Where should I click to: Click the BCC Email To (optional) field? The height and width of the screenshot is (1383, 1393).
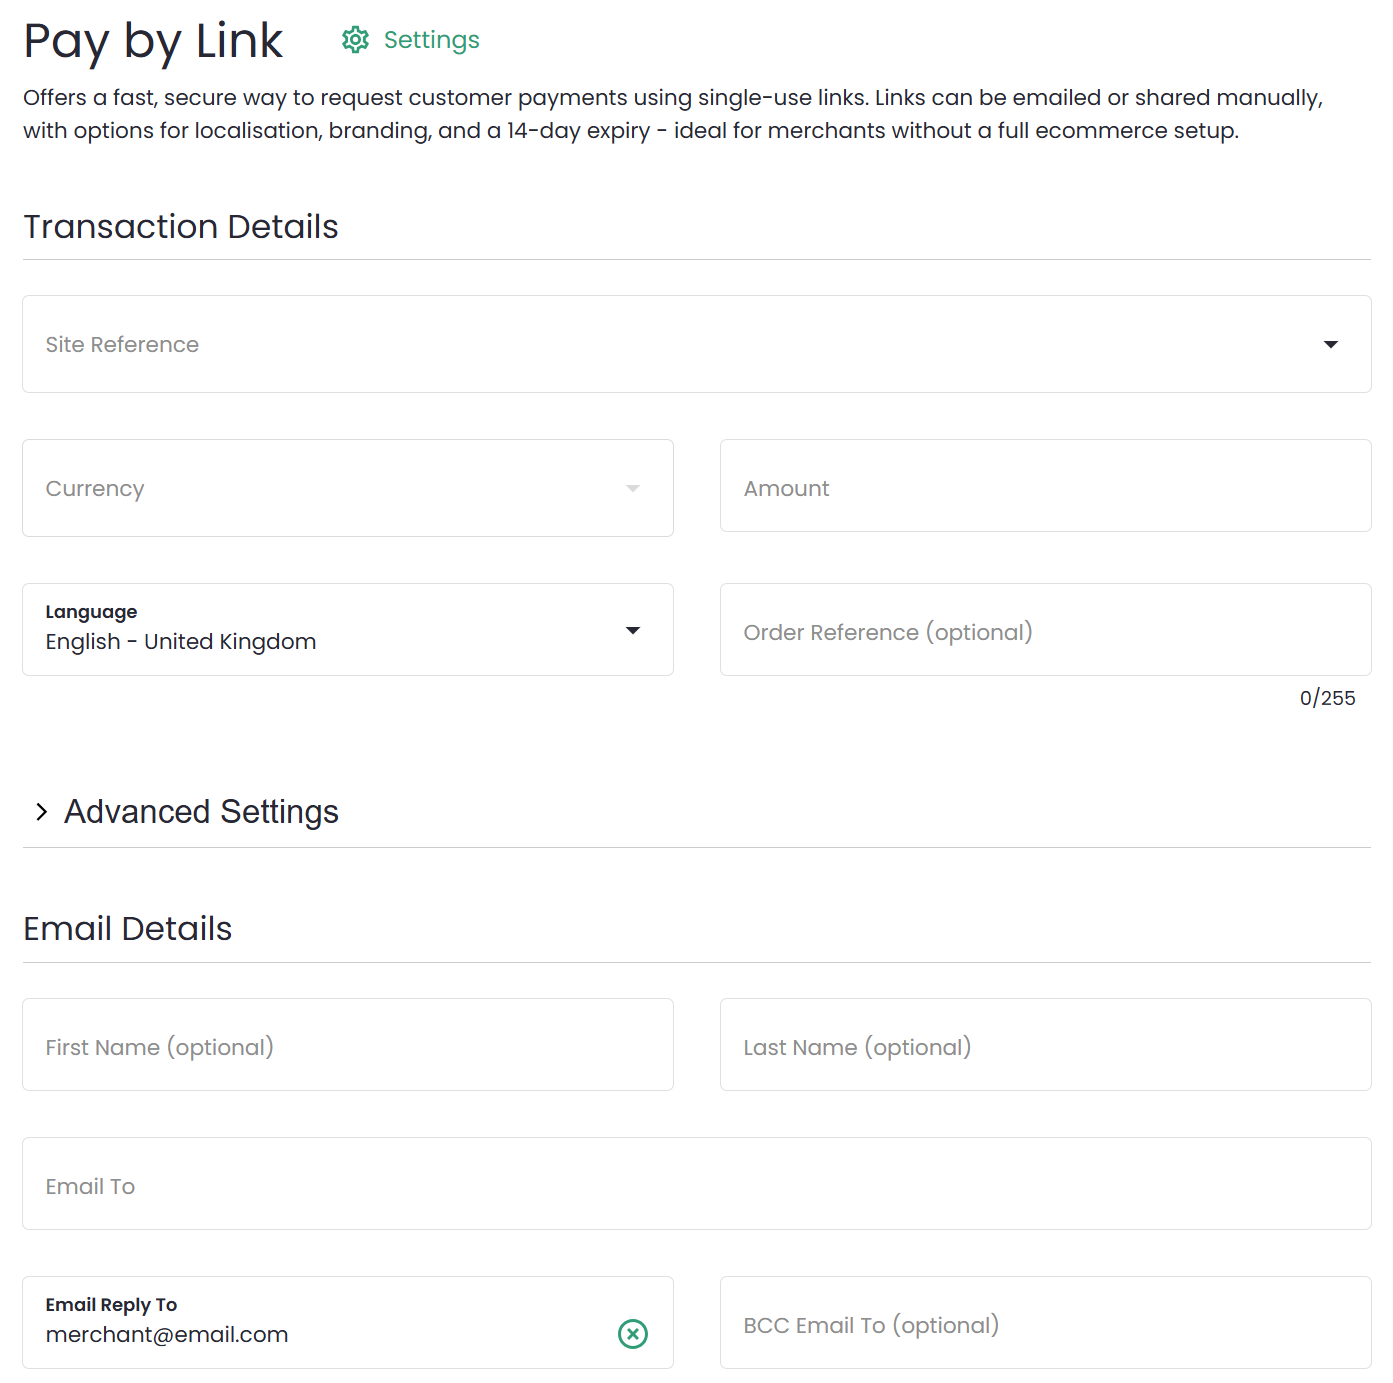tap(1045, 1323)
